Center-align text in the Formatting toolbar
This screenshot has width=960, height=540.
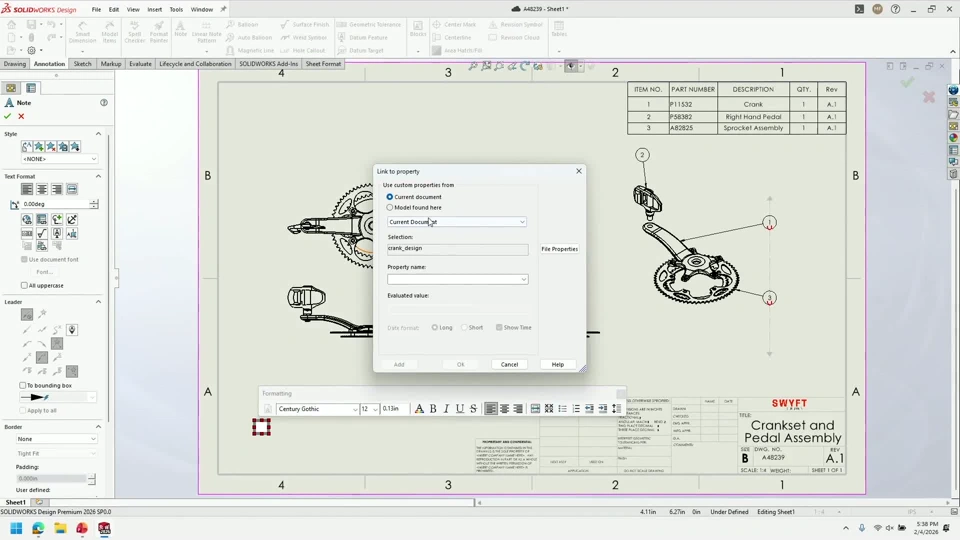505,409
